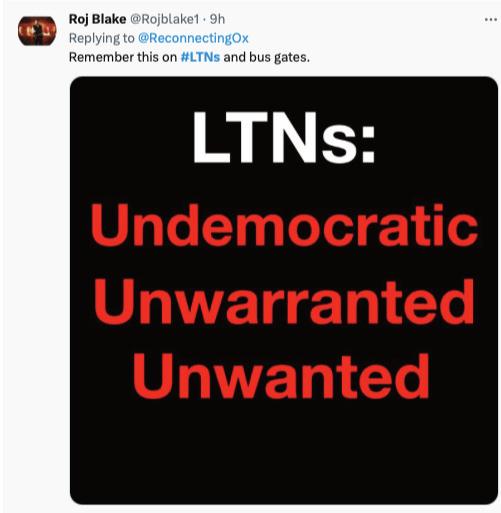Click black image area above "LTNs:" heading
This screenshot has height=513, width=501.
pos(284,93)
